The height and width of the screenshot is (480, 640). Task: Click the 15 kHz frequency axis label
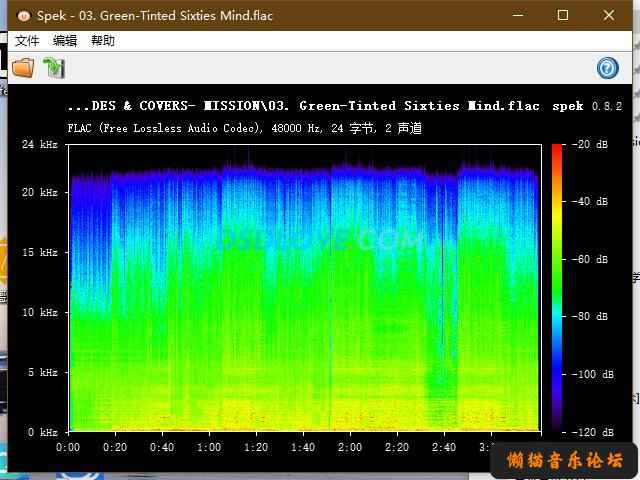point(40,252)
